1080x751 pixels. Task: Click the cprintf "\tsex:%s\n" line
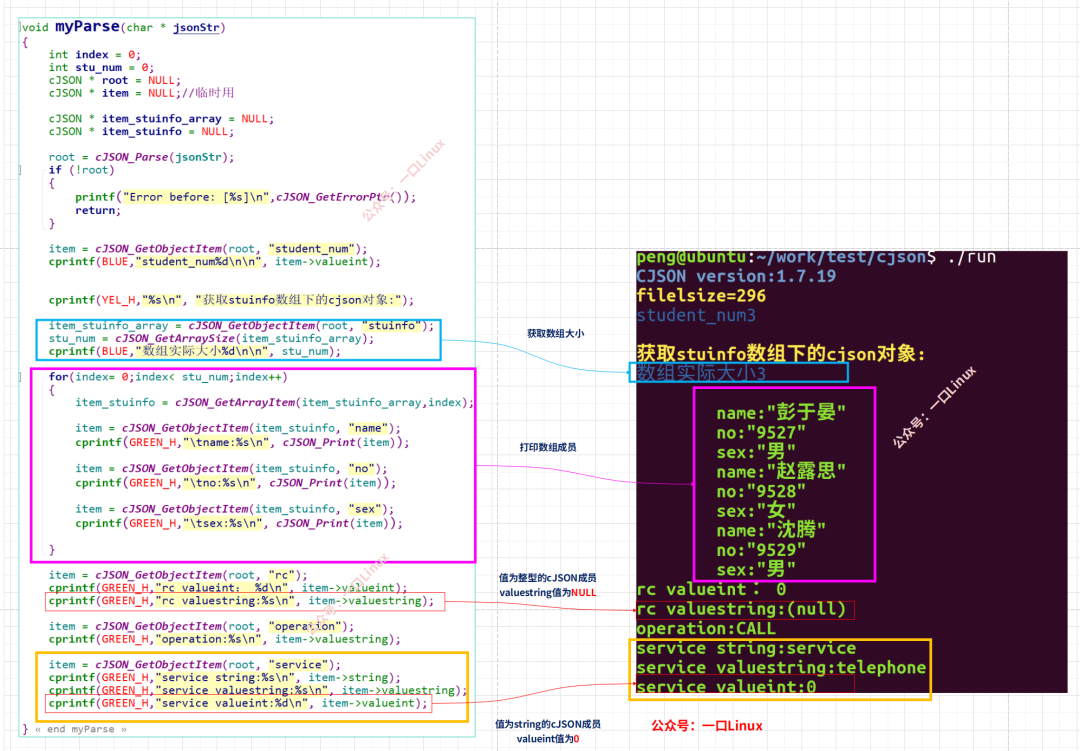click(x=239, y=524)
